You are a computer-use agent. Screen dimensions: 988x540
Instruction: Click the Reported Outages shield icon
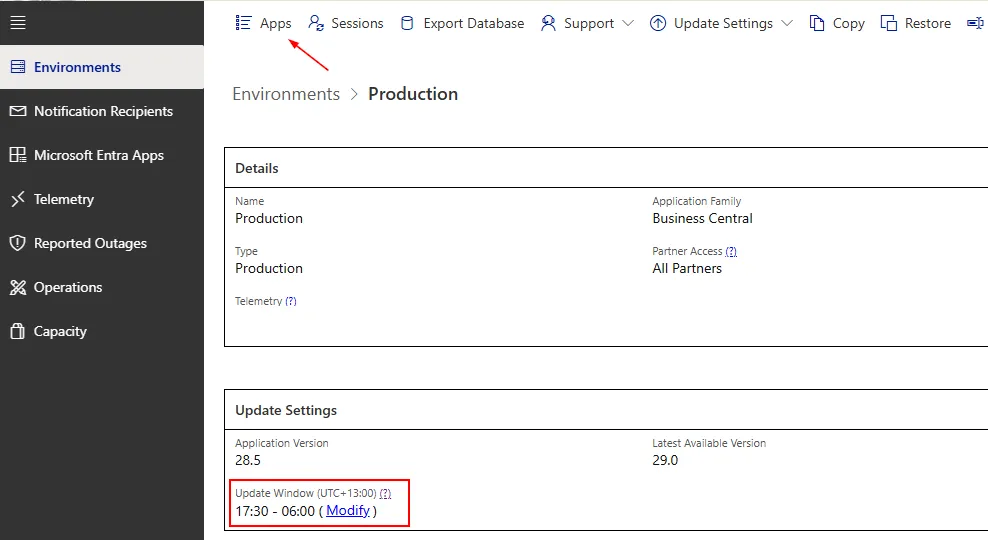18,243
